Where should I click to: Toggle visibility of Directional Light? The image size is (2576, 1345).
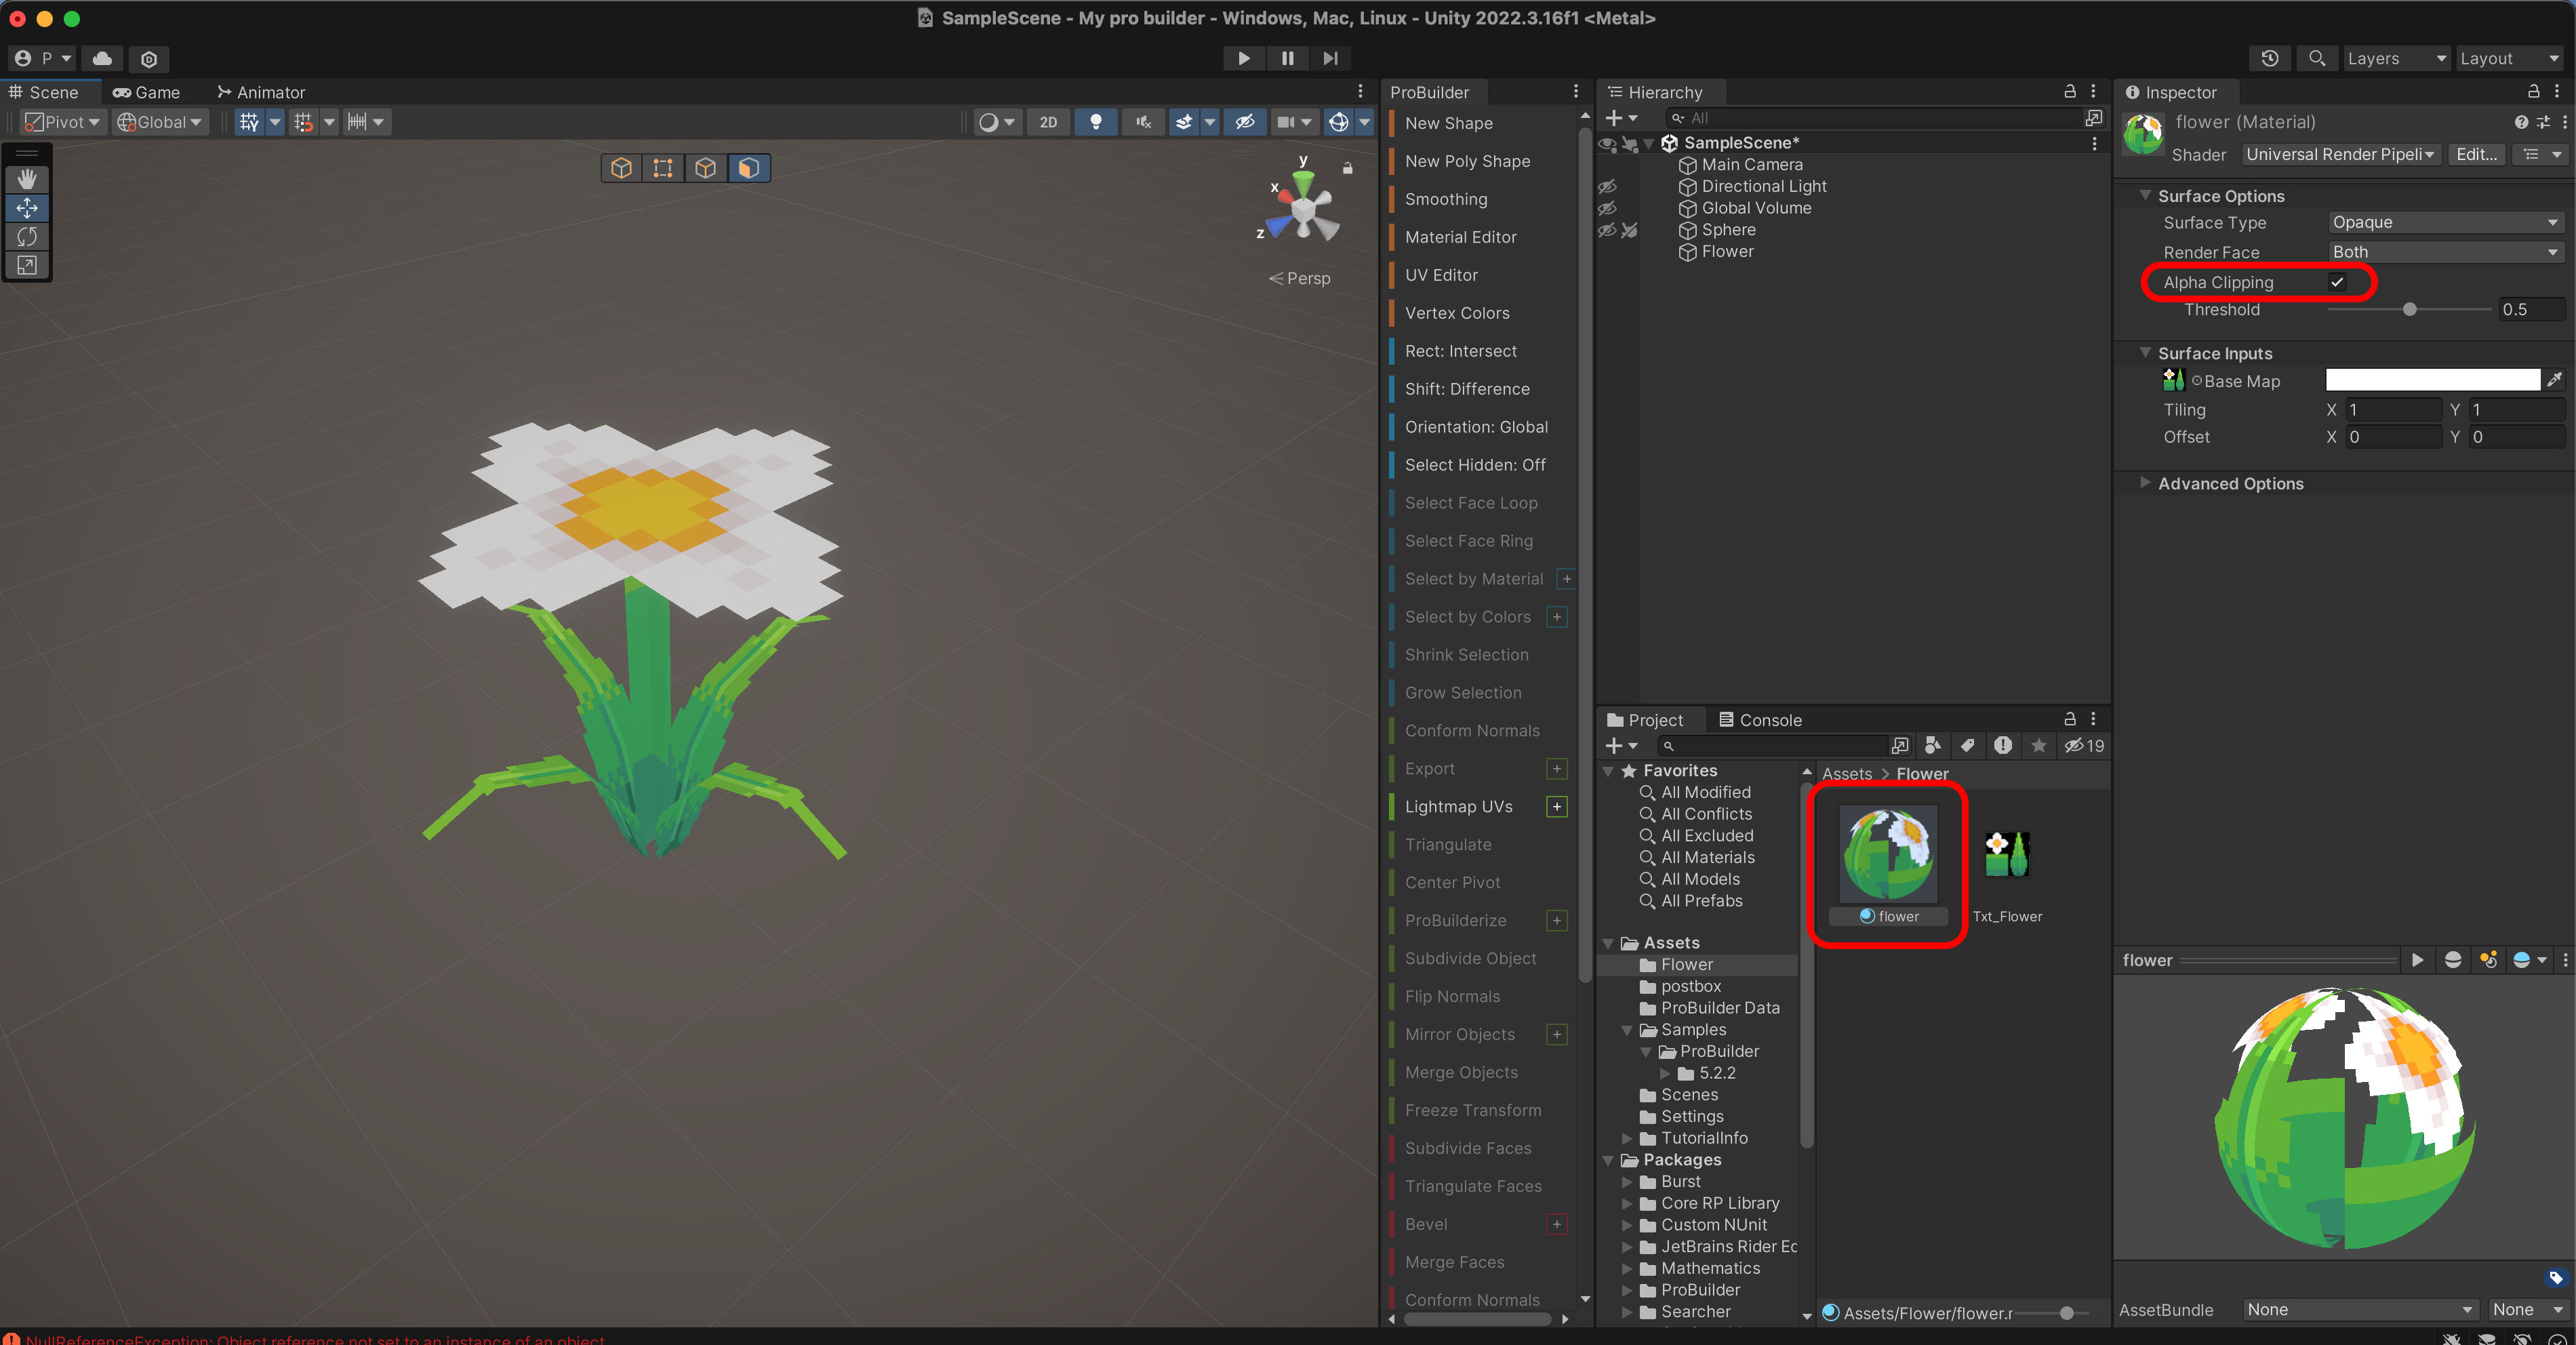point(1607,187)
